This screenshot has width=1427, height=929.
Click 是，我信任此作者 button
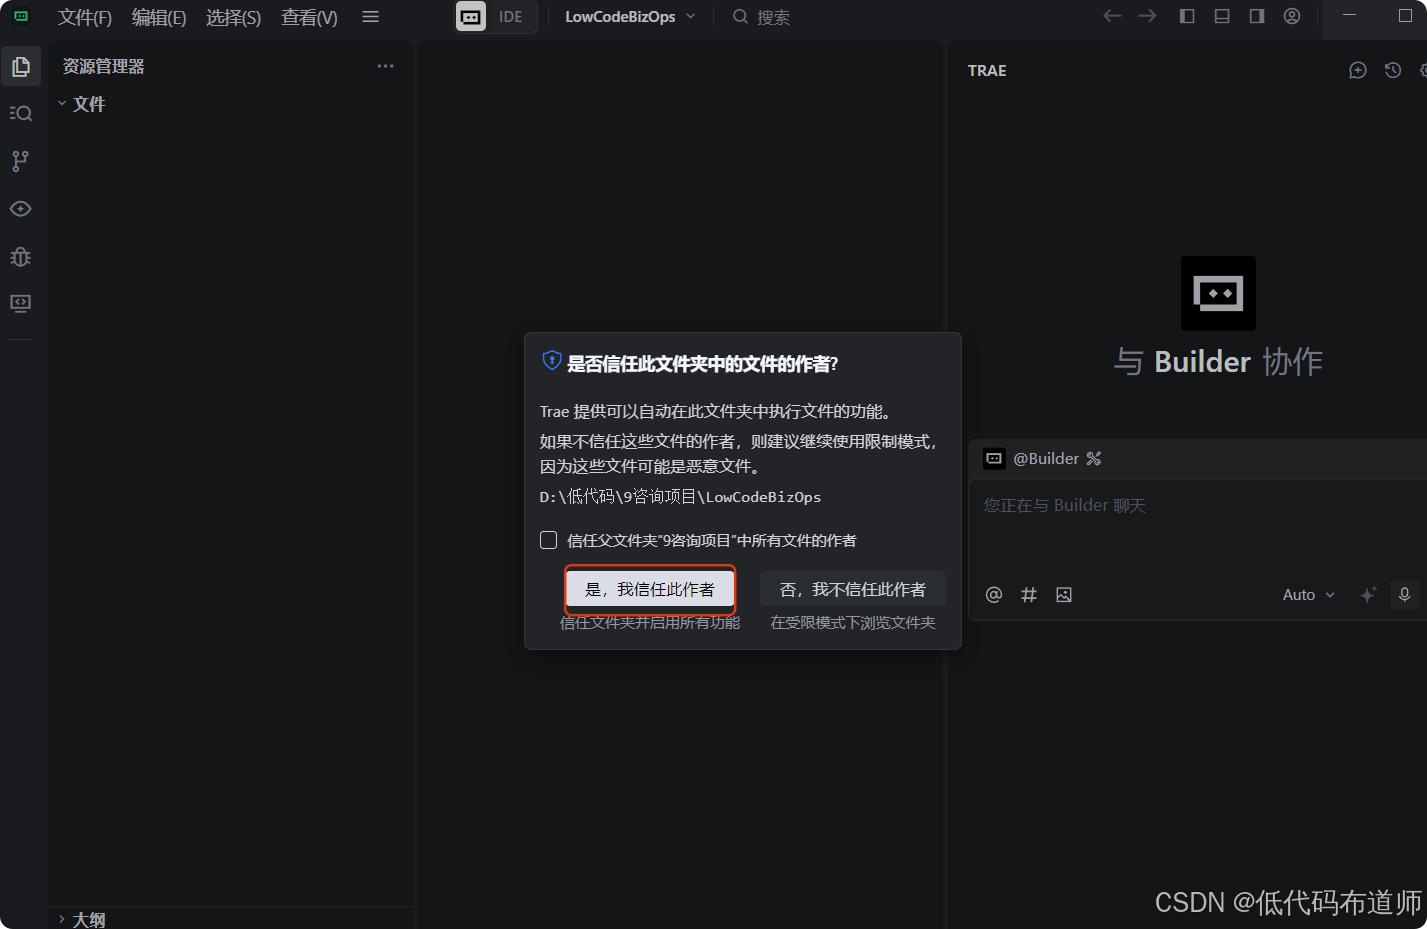pyautogui.click(x=650, y=589)
